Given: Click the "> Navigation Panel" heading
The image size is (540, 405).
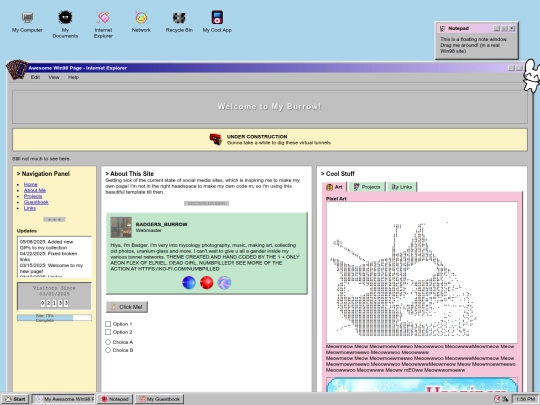Looking at the screenshot, I should (x=43, y=174).
